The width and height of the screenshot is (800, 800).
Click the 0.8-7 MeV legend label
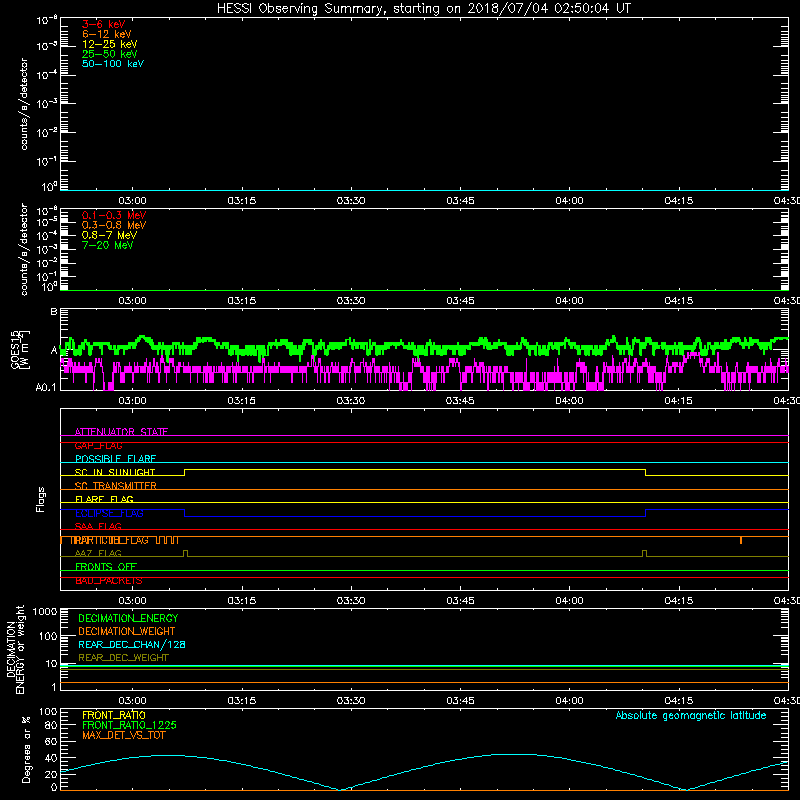[109, 235]
